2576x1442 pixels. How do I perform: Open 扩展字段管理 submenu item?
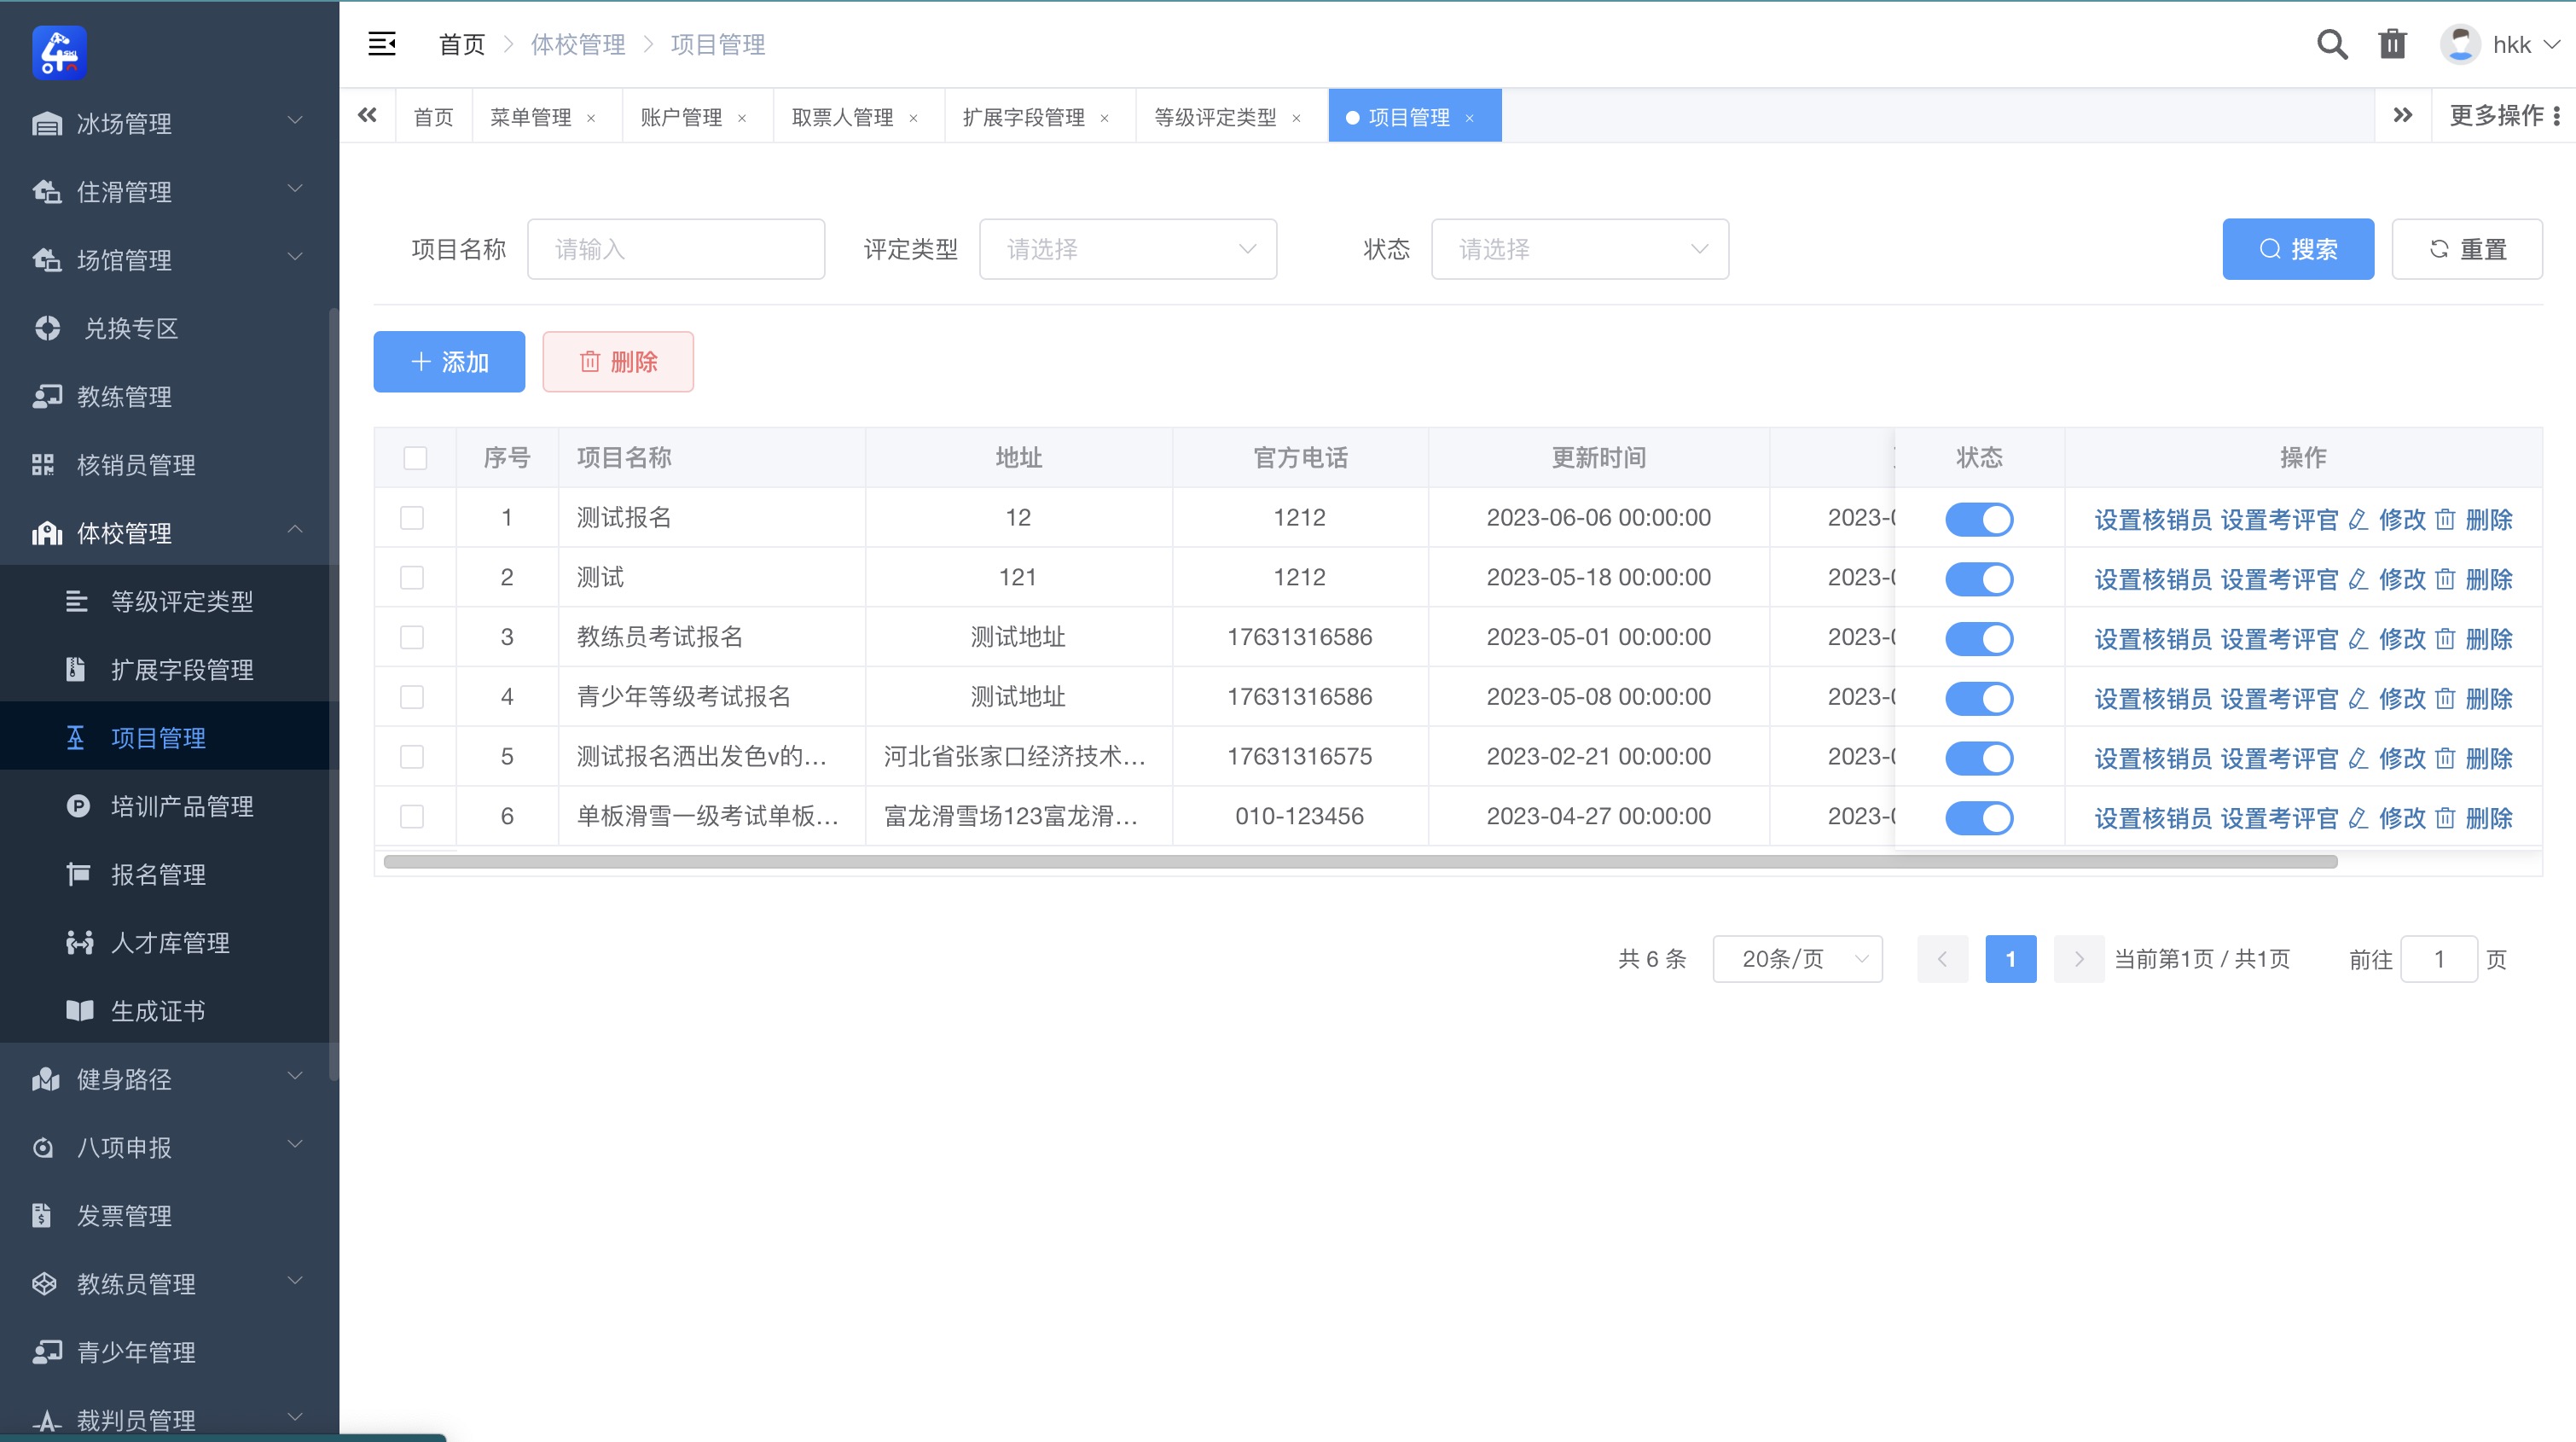pyautogui.click(x=165, y=669)
